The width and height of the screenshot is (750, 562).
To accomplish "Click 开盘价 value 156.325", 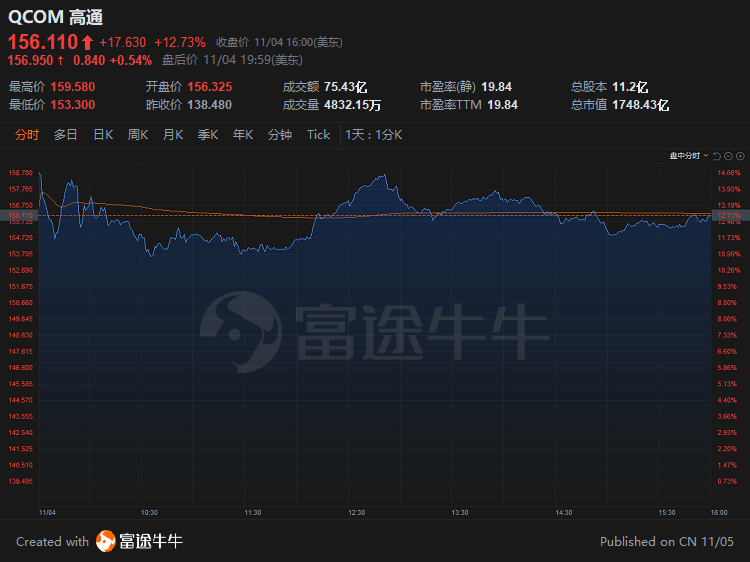I will (x=210, y=87).
